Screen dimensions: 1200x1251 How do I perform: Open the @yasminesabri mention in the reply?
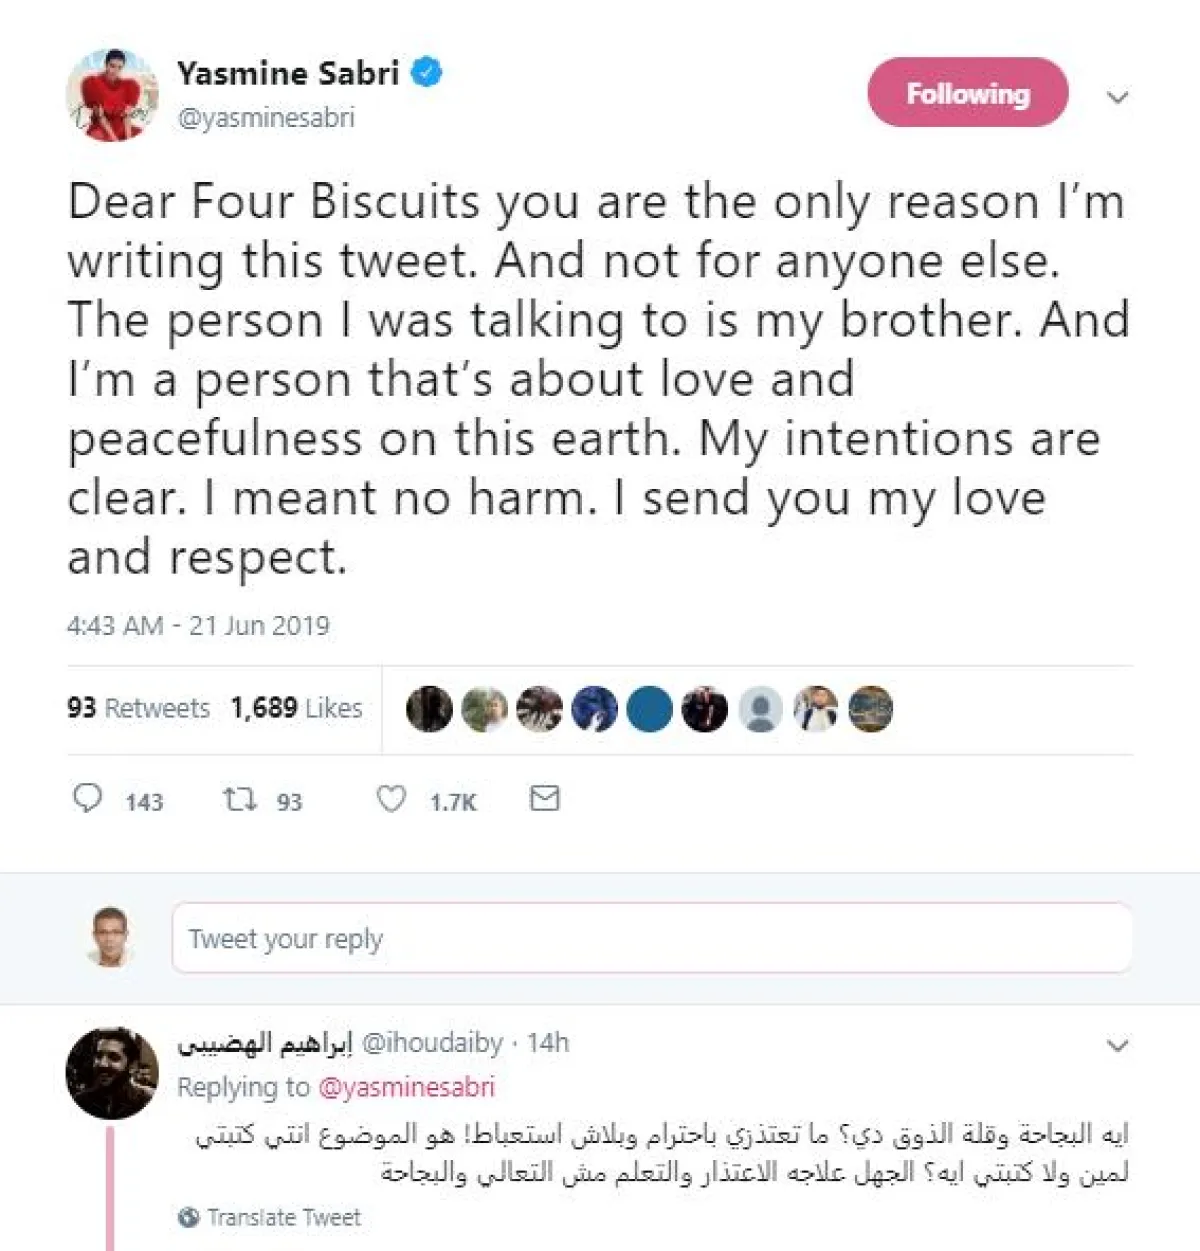(406, 1087)
